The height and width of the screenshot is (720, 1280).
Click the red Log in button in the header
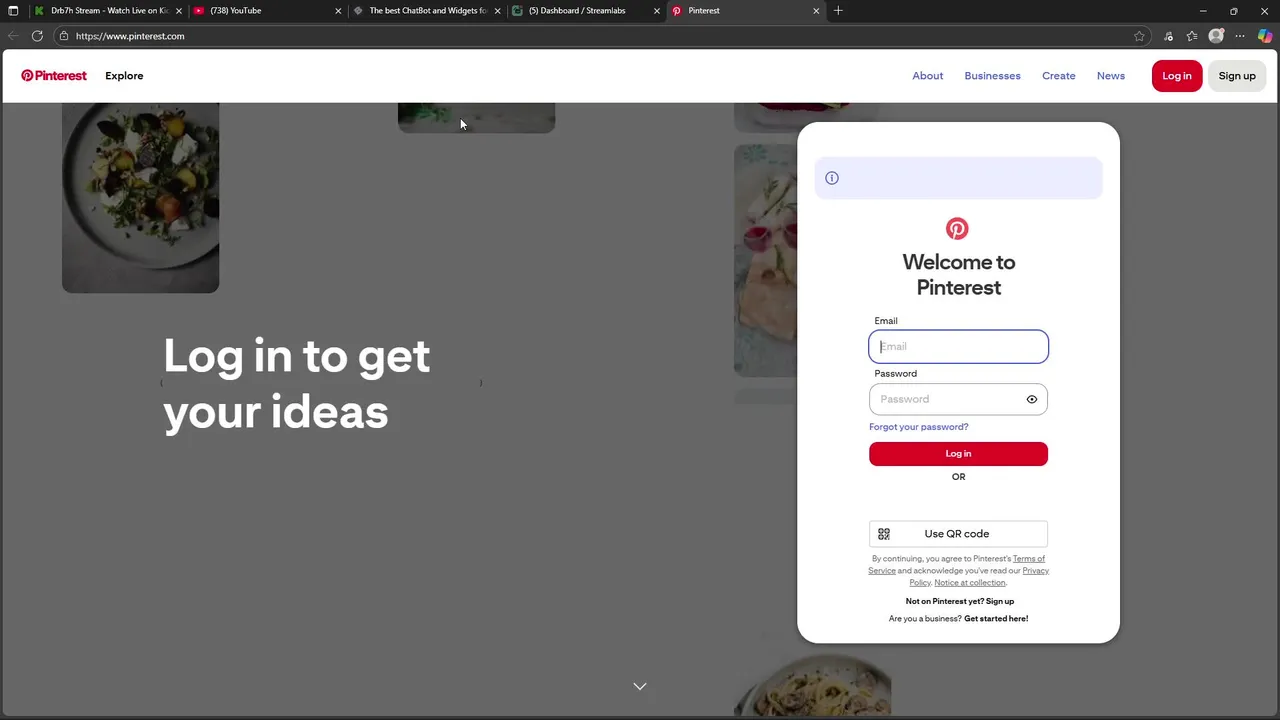coord(1176,76)
